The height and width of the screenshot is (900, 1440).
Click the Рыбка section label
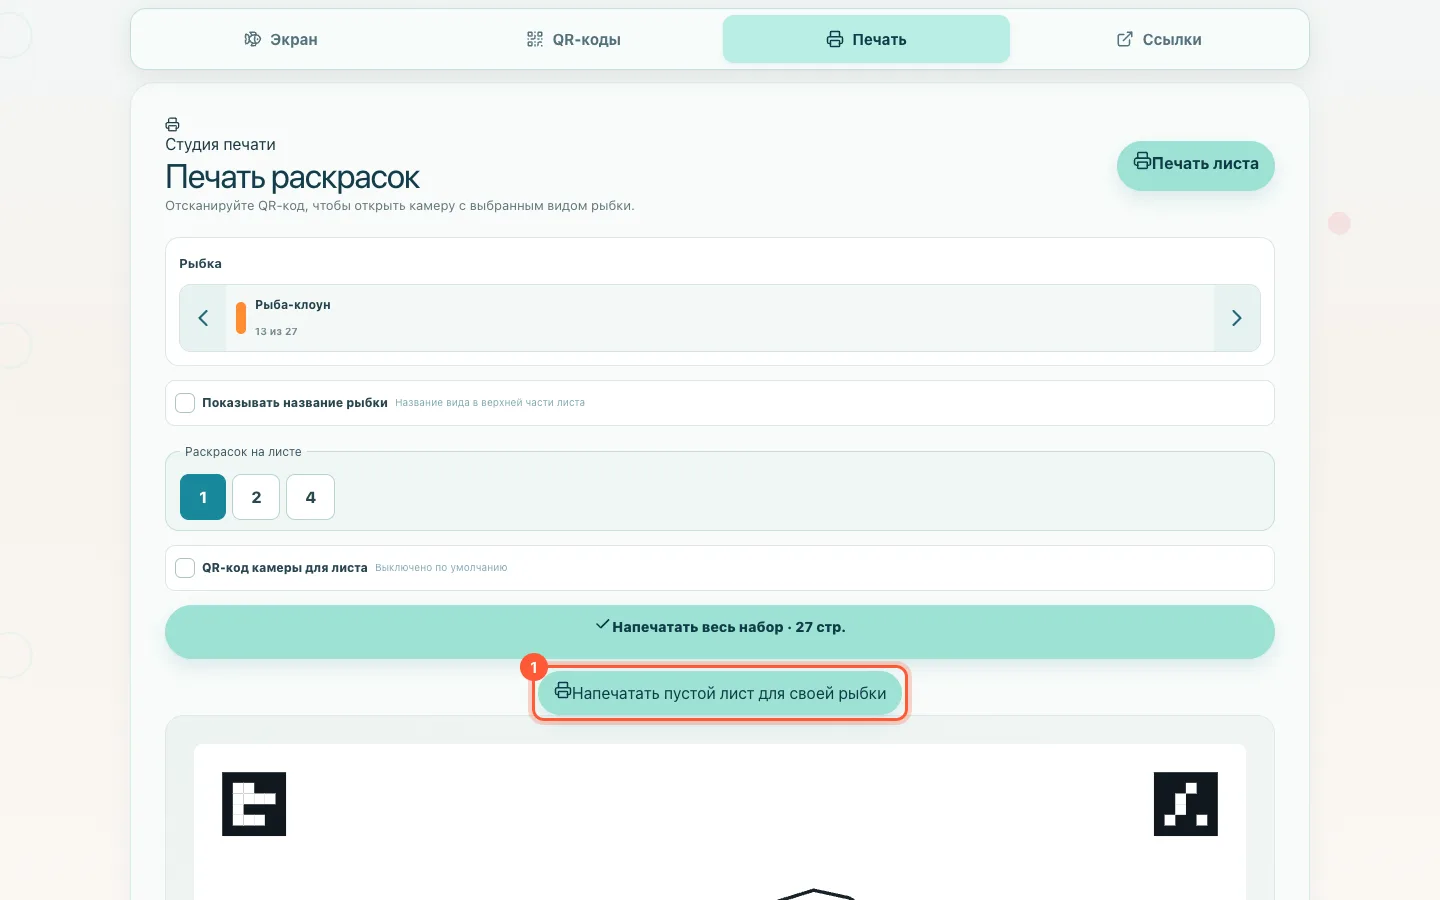[200, 264]
